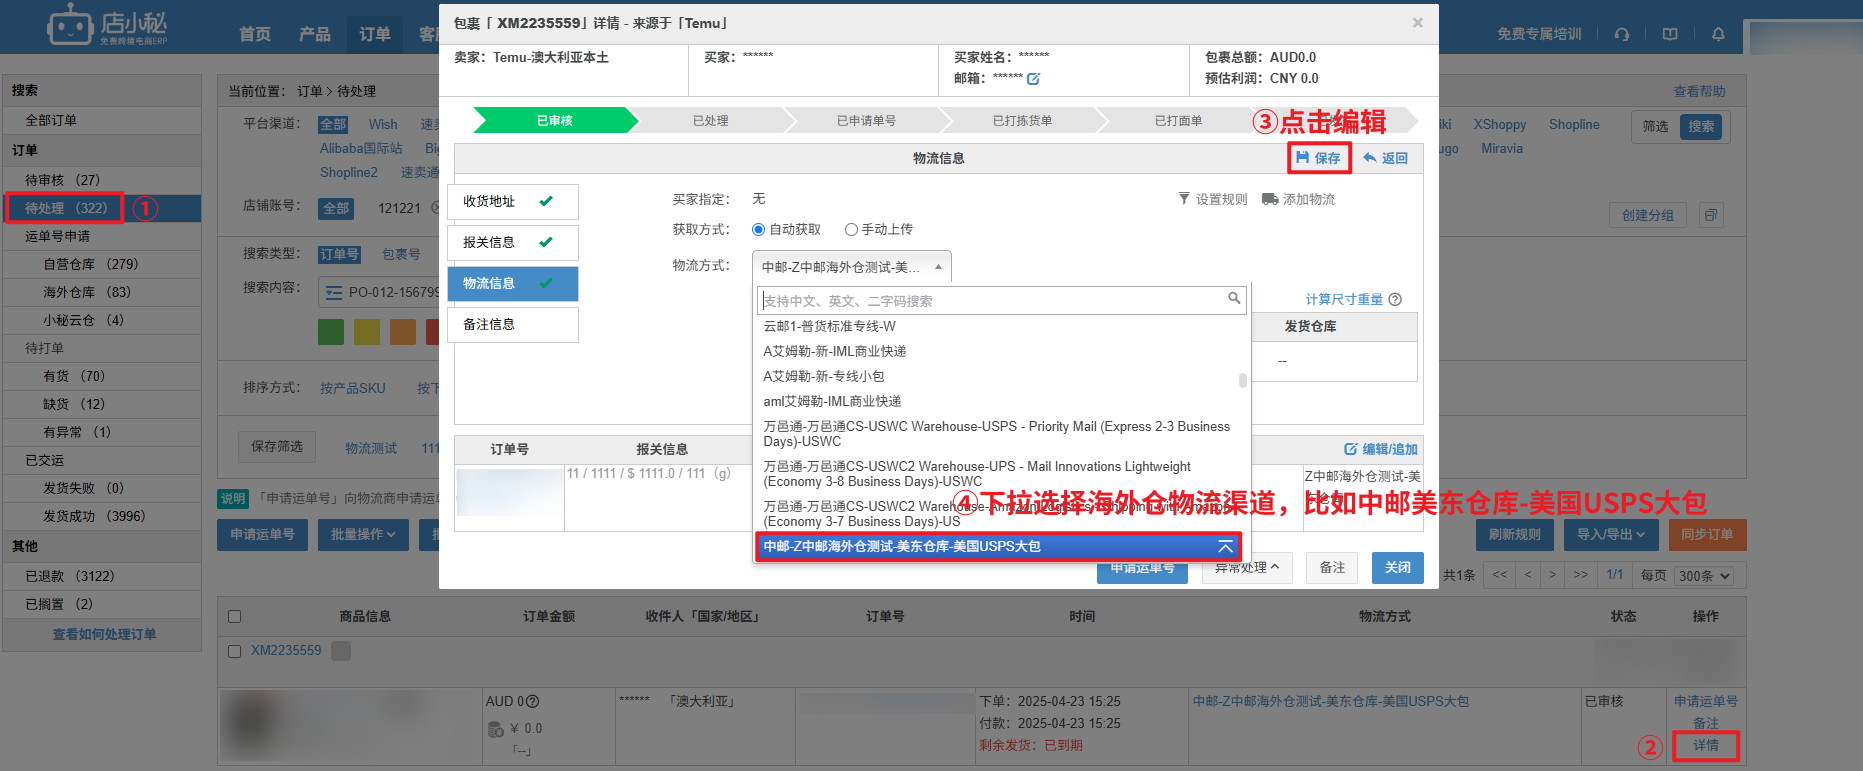The width and height of the screenshot is (1863, 771).
Task: Open 发货成功 (3996) in sidebar
Action: (94, 516)
